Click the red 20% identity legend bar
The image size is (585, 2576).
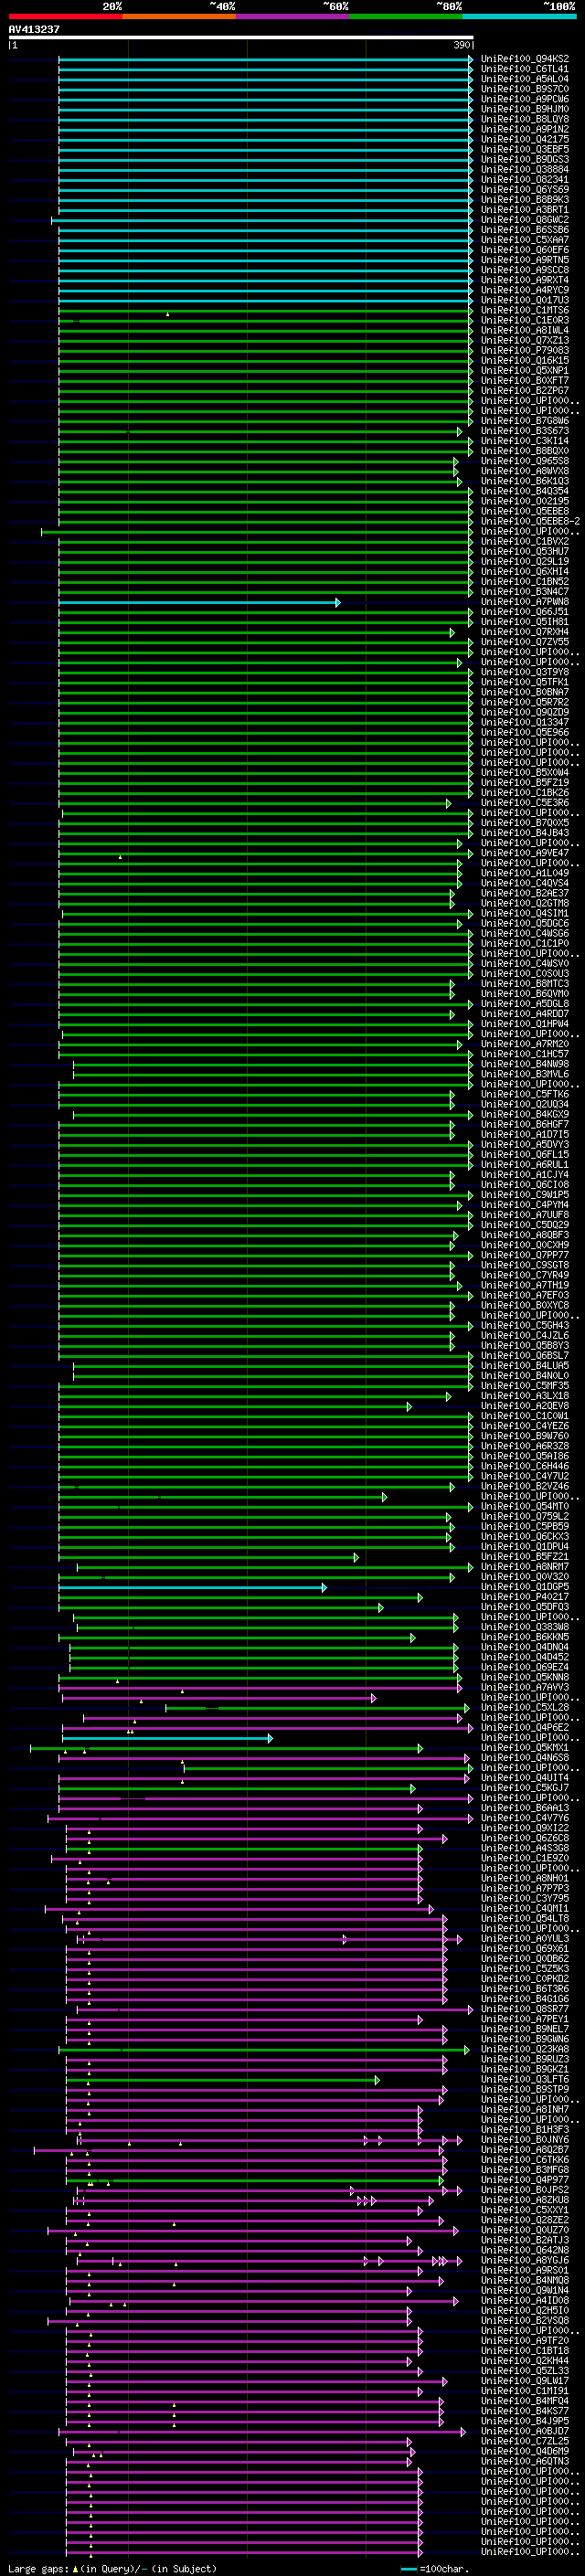click(65, 16)
